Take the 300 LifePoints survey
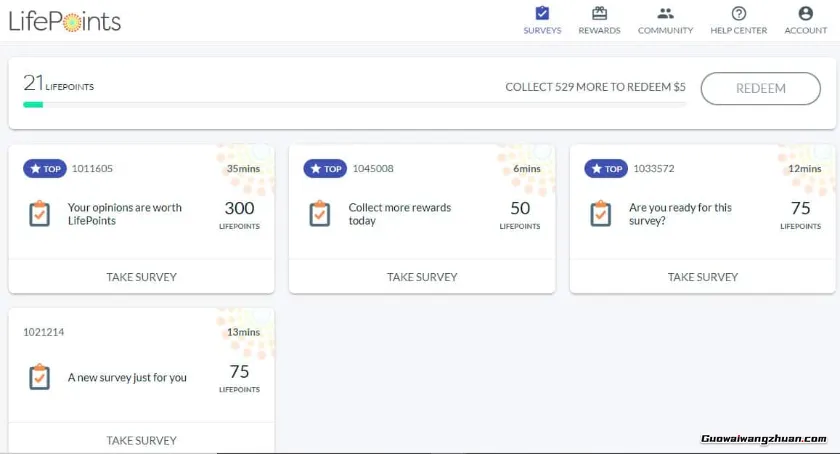 coord(141,277)
